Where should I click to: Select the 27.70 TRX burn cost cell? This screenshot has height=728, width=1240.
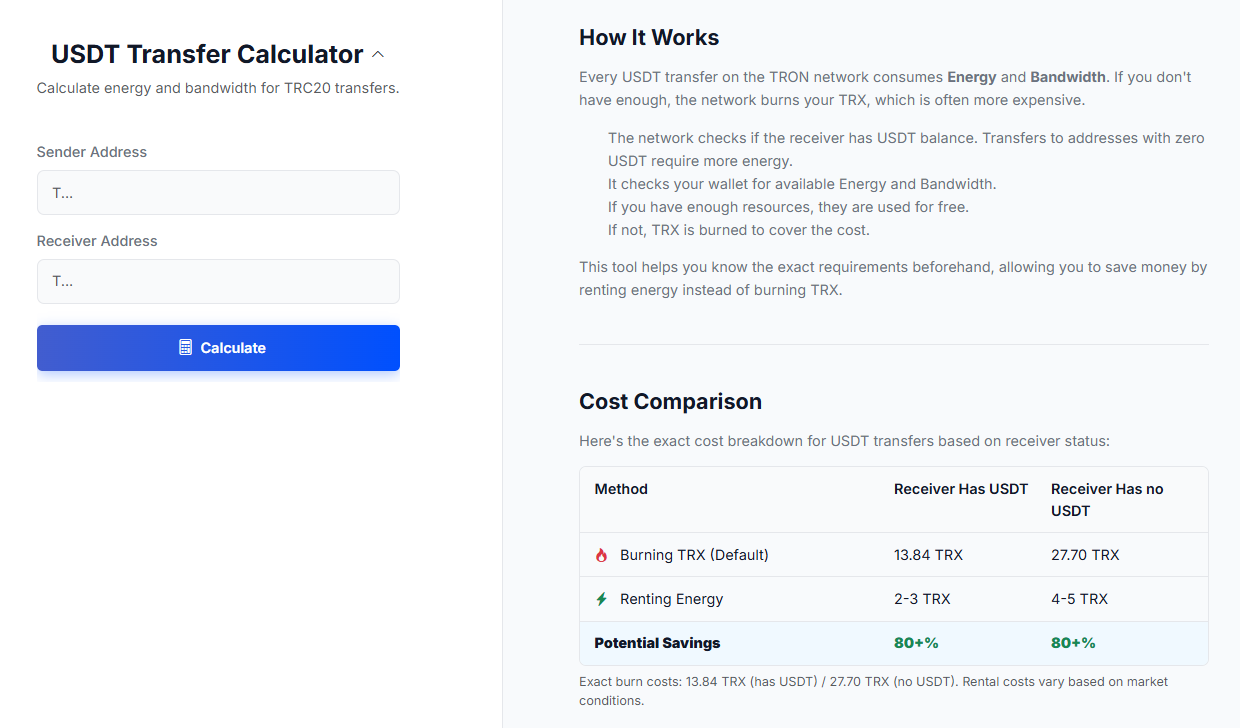[1085, 555]
